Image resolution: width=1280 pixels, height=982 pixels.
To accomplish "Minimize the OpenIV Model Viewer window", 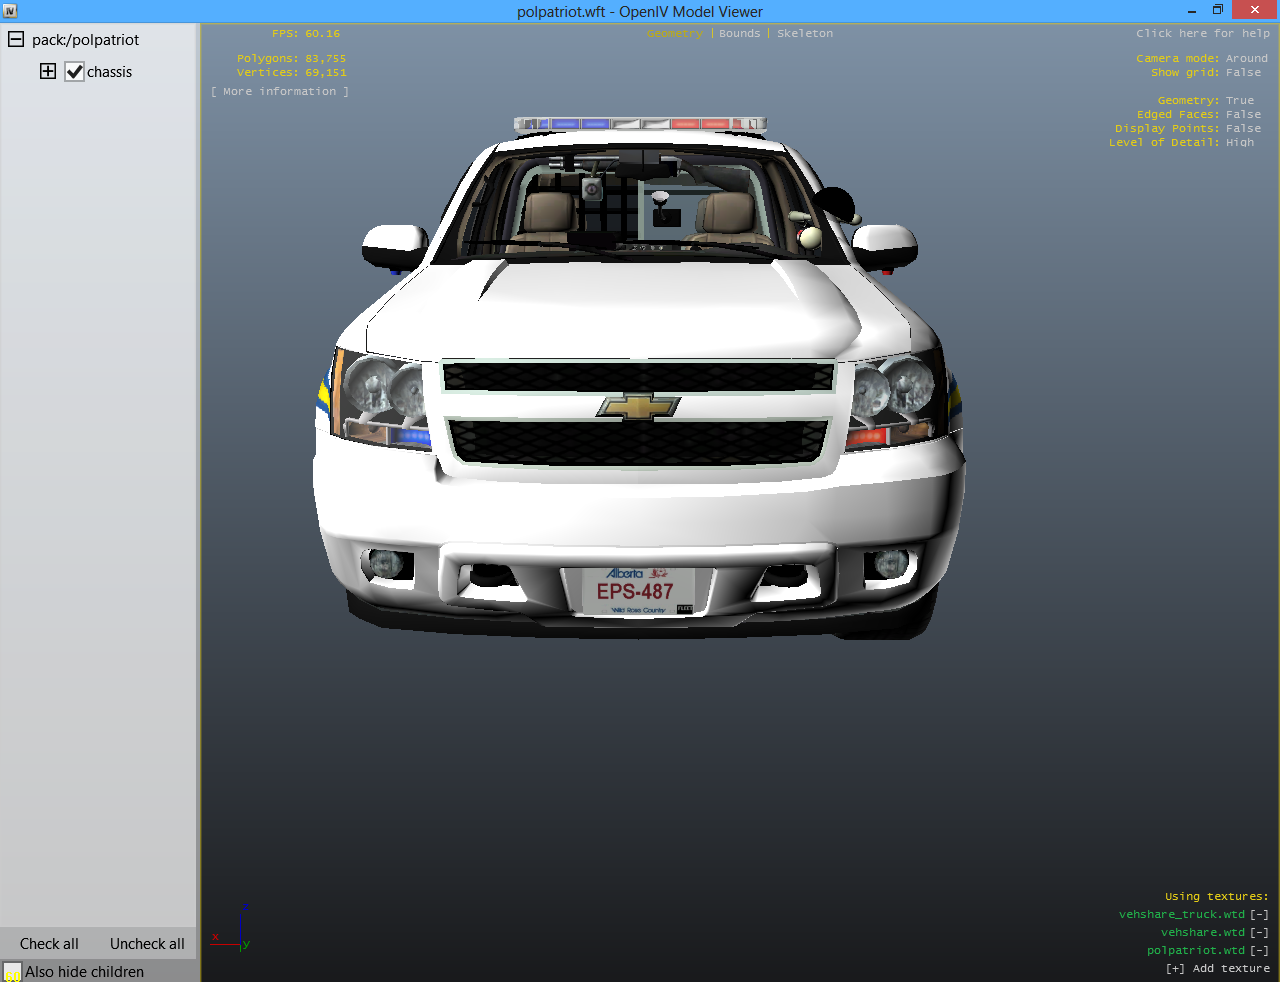I will [1191, 11].
